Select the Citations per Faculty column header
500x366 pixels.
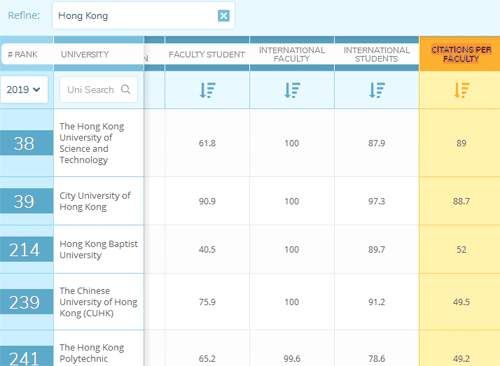461,54
